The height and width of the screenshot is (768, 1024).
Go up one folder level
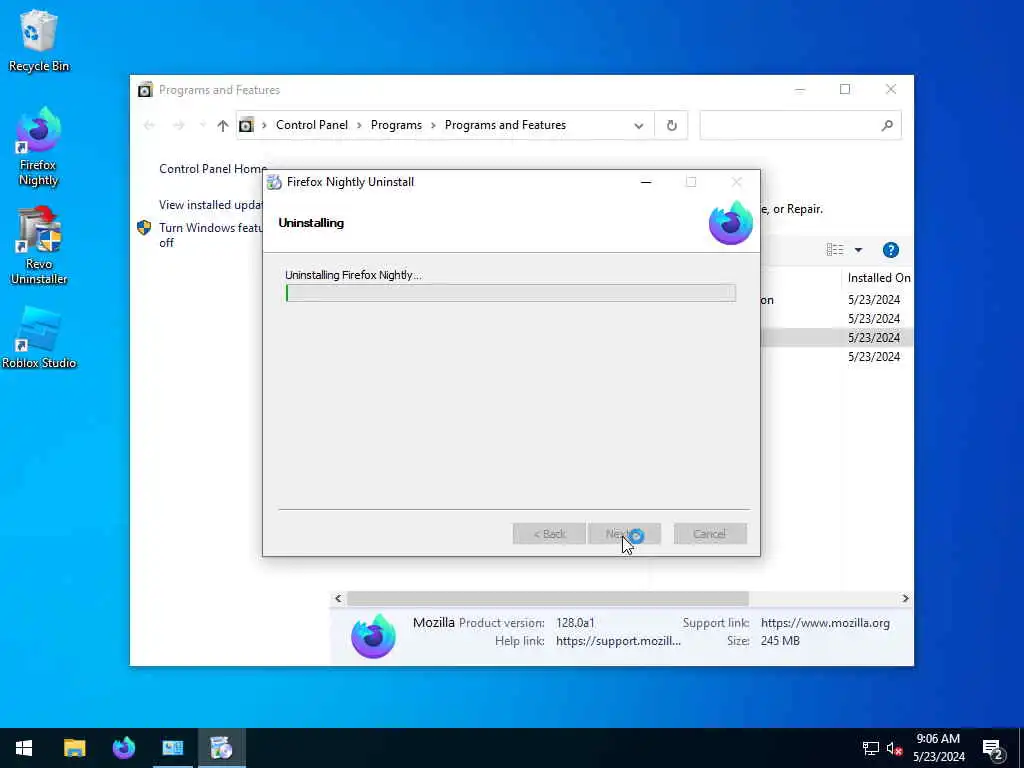[x=223, y=125]
